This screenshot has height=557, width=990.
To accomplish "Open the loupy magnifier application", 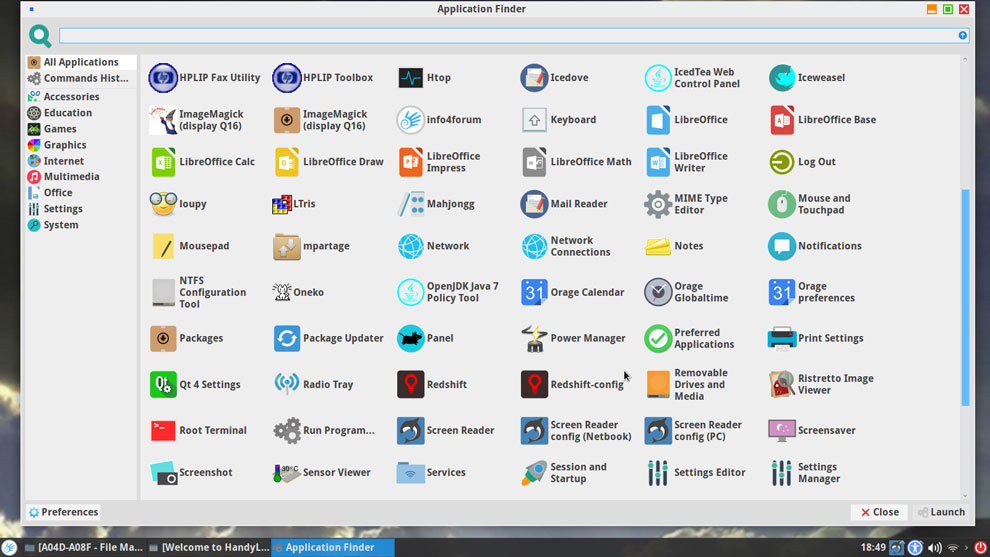I will click(x=163, y=203).
